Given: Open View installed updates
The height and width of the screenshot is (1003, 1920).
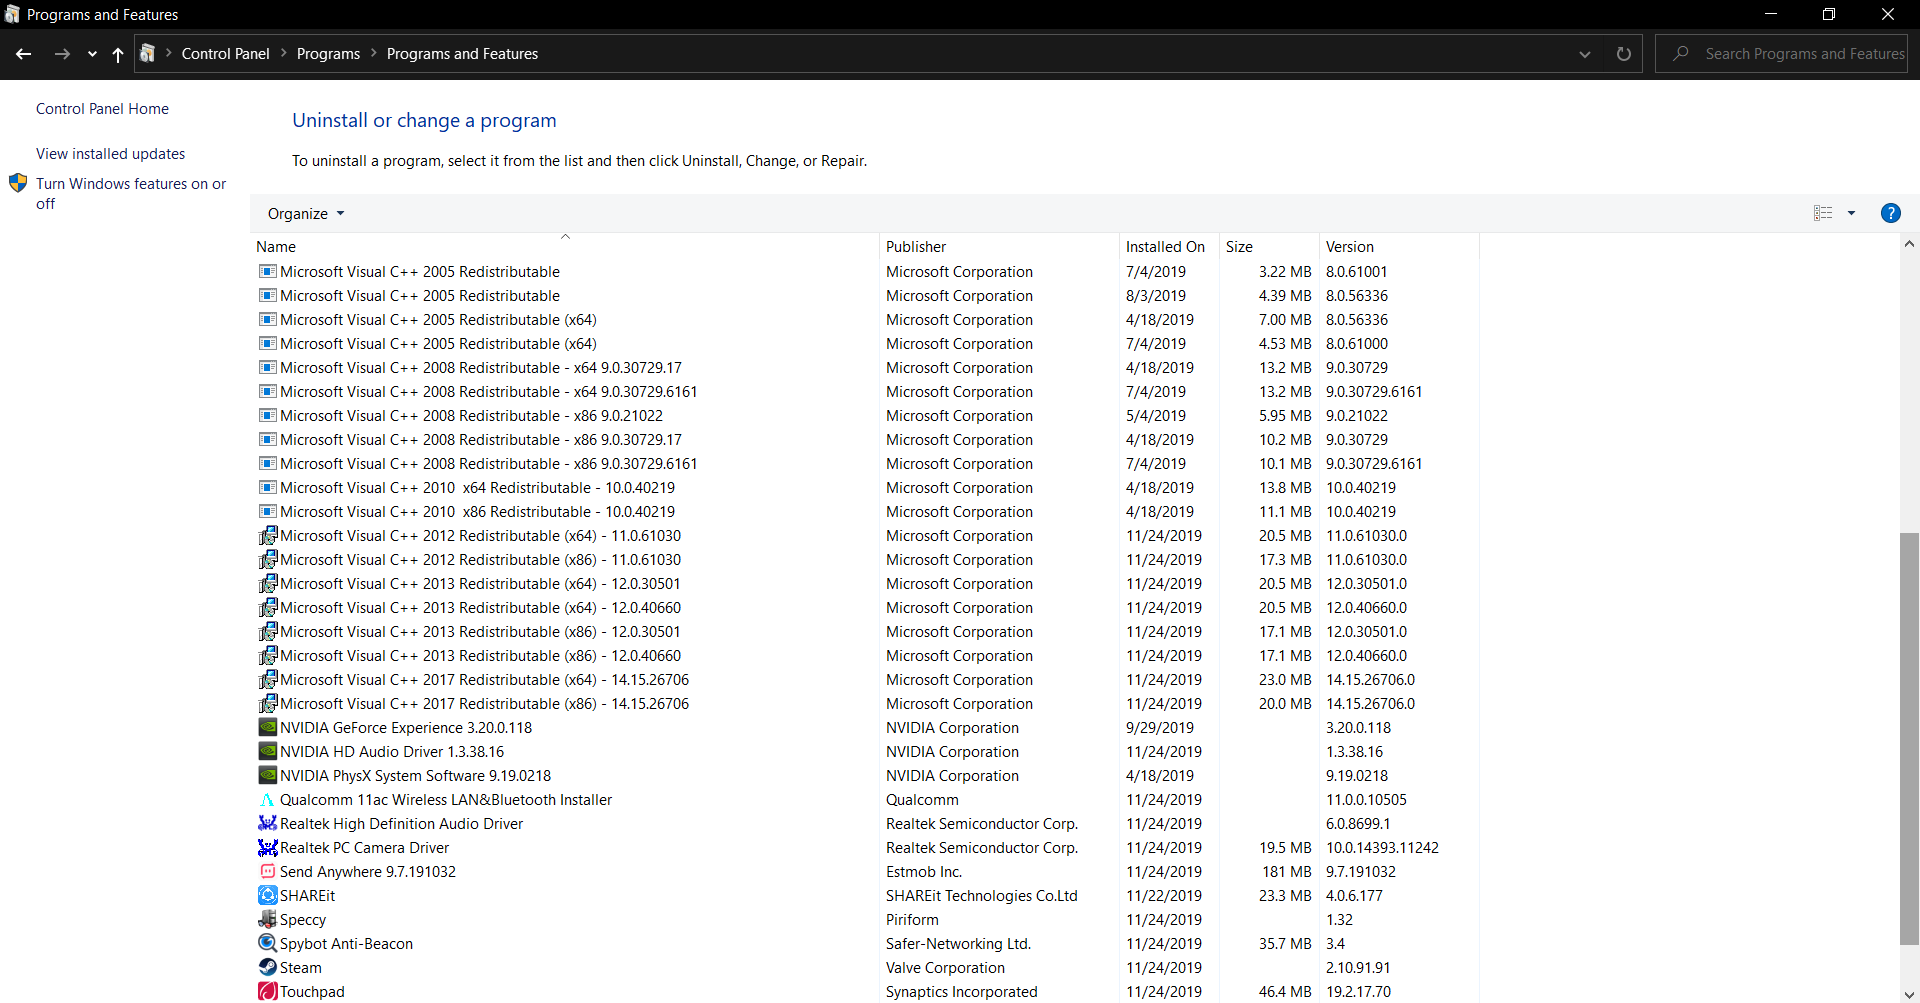Looking at the screenshot, I should click(x=110, y=153).
